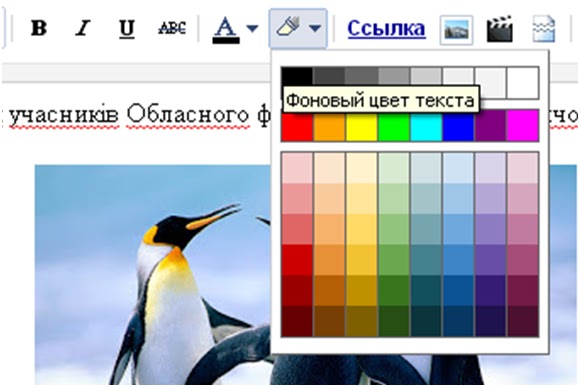This screenshot has width=580, height=387.
Task: Select bright green swatch
Action: [x=394, y=126]
